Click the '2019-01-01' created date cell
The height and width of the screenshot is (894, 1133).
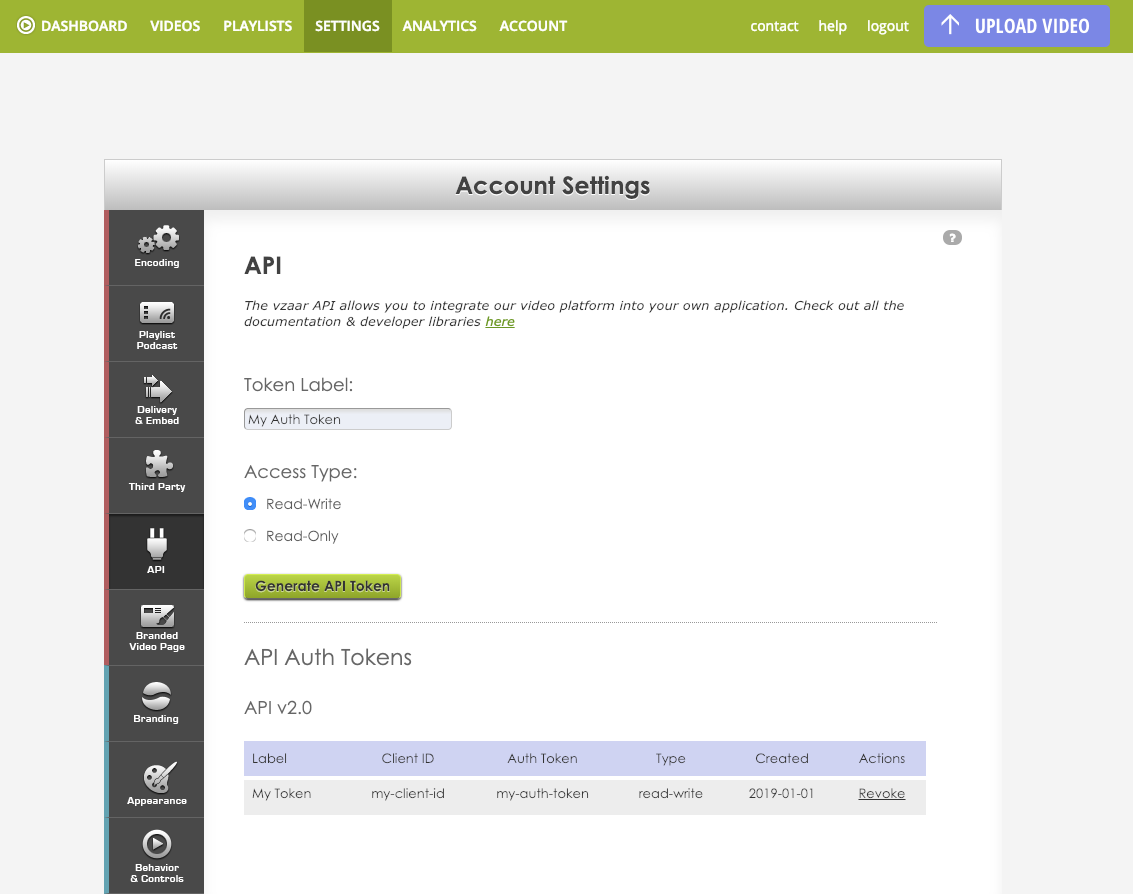point(781,794)
